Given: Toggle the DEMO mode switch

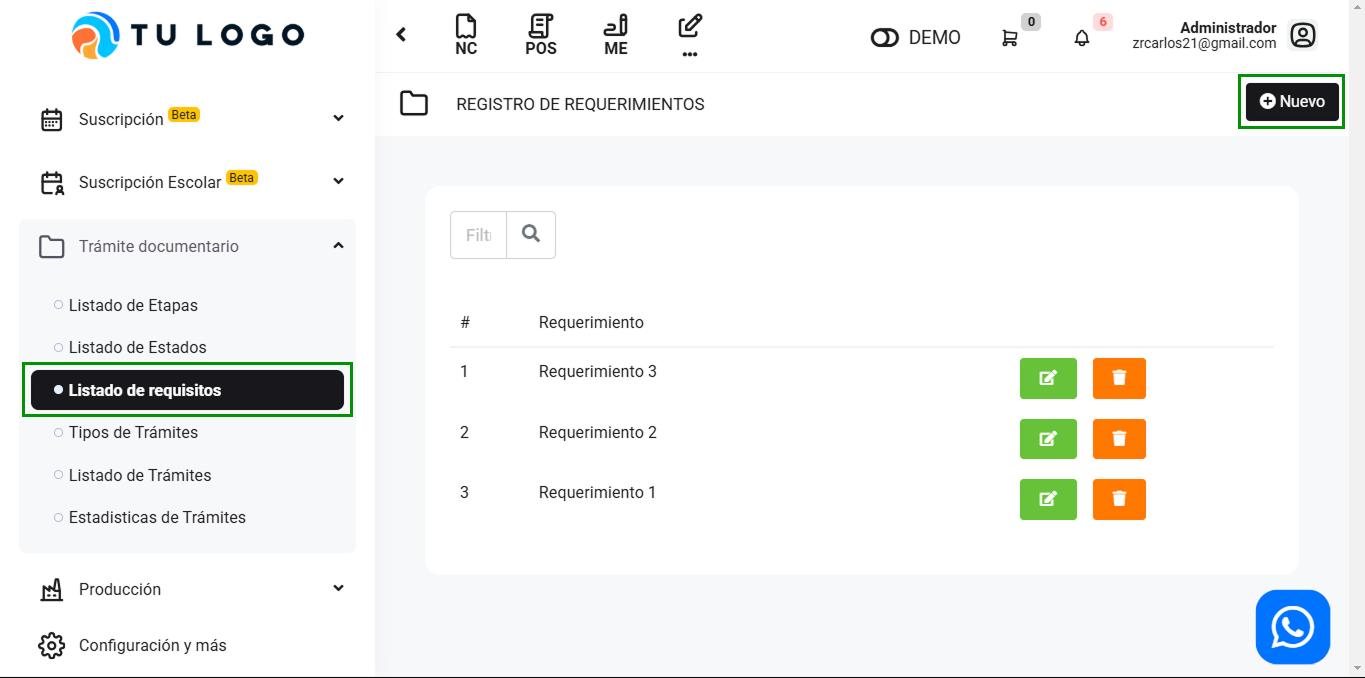Looking at the screenshot, I should tap(885, 38).
